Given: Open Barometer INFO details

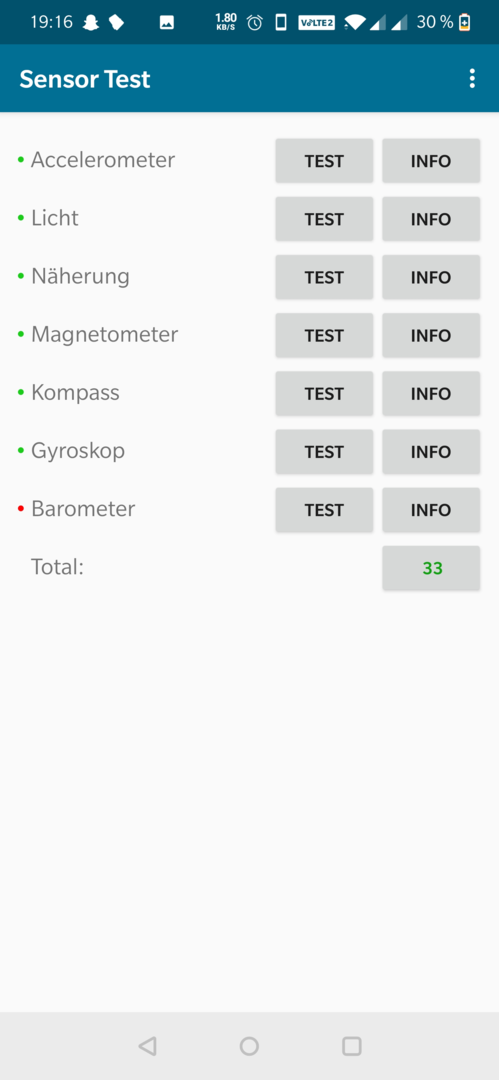Looking at the screenshot, I should point(431,510).
